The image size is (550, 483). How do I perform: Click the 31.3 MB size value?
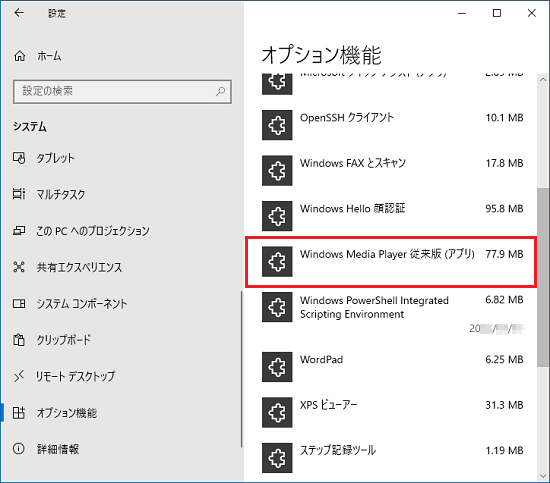[x=504, y=405]
